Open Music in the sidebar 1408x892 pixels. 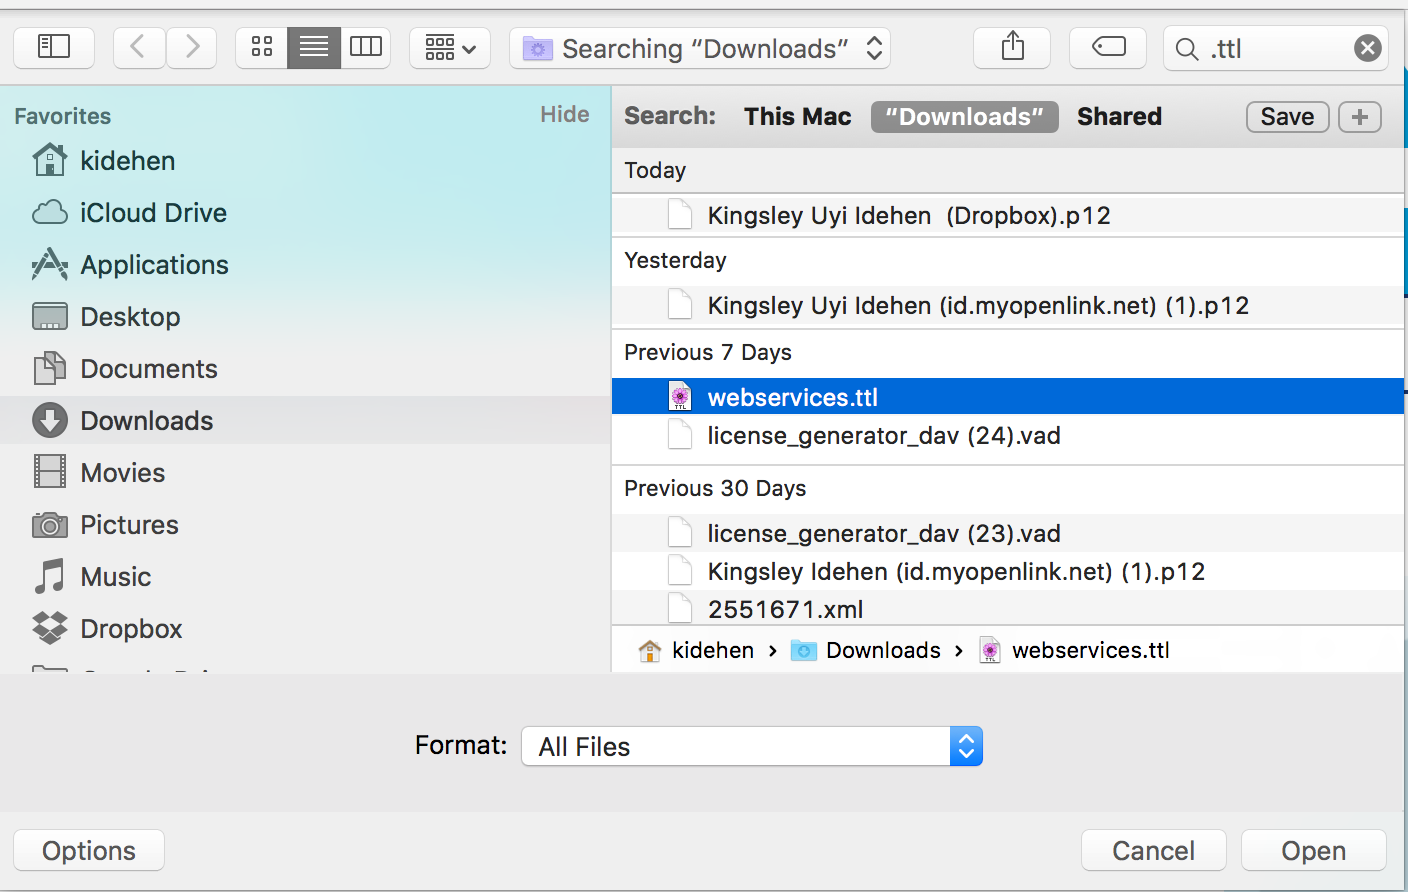click(305, 577)
